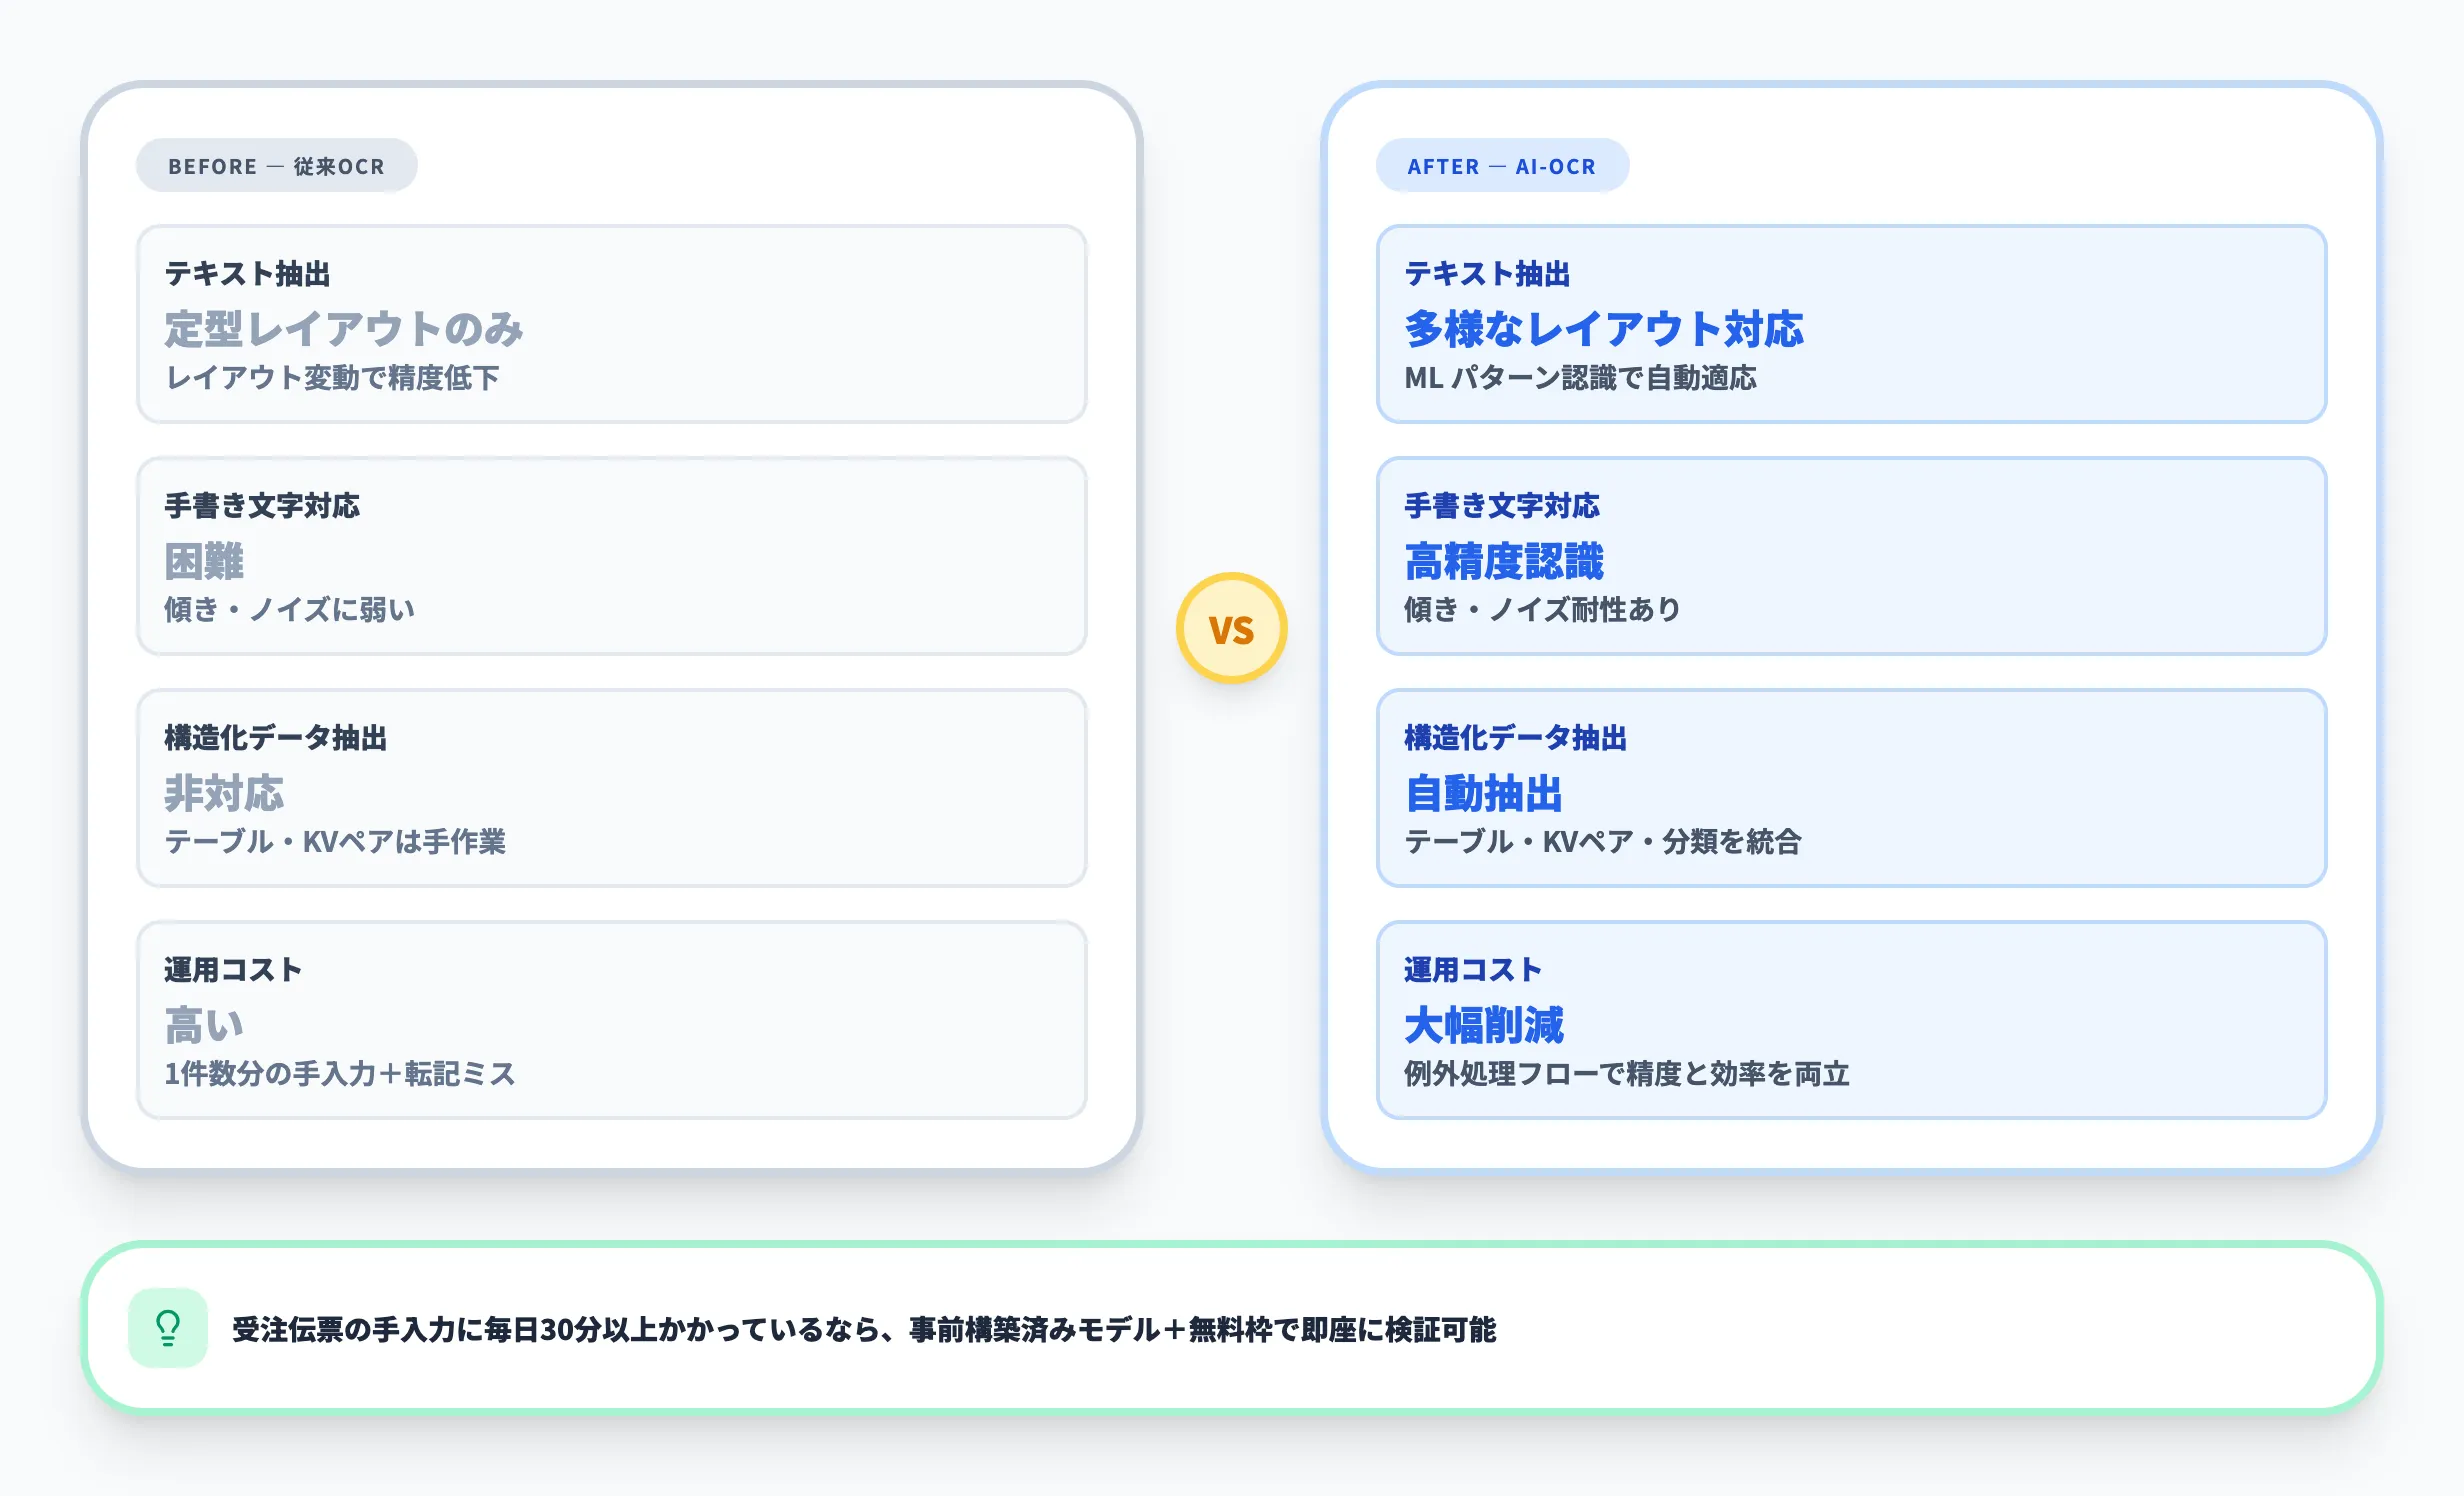
Task: Click the 手書き文字対応 card showing 高精度認識
Action: (1852, 556)
